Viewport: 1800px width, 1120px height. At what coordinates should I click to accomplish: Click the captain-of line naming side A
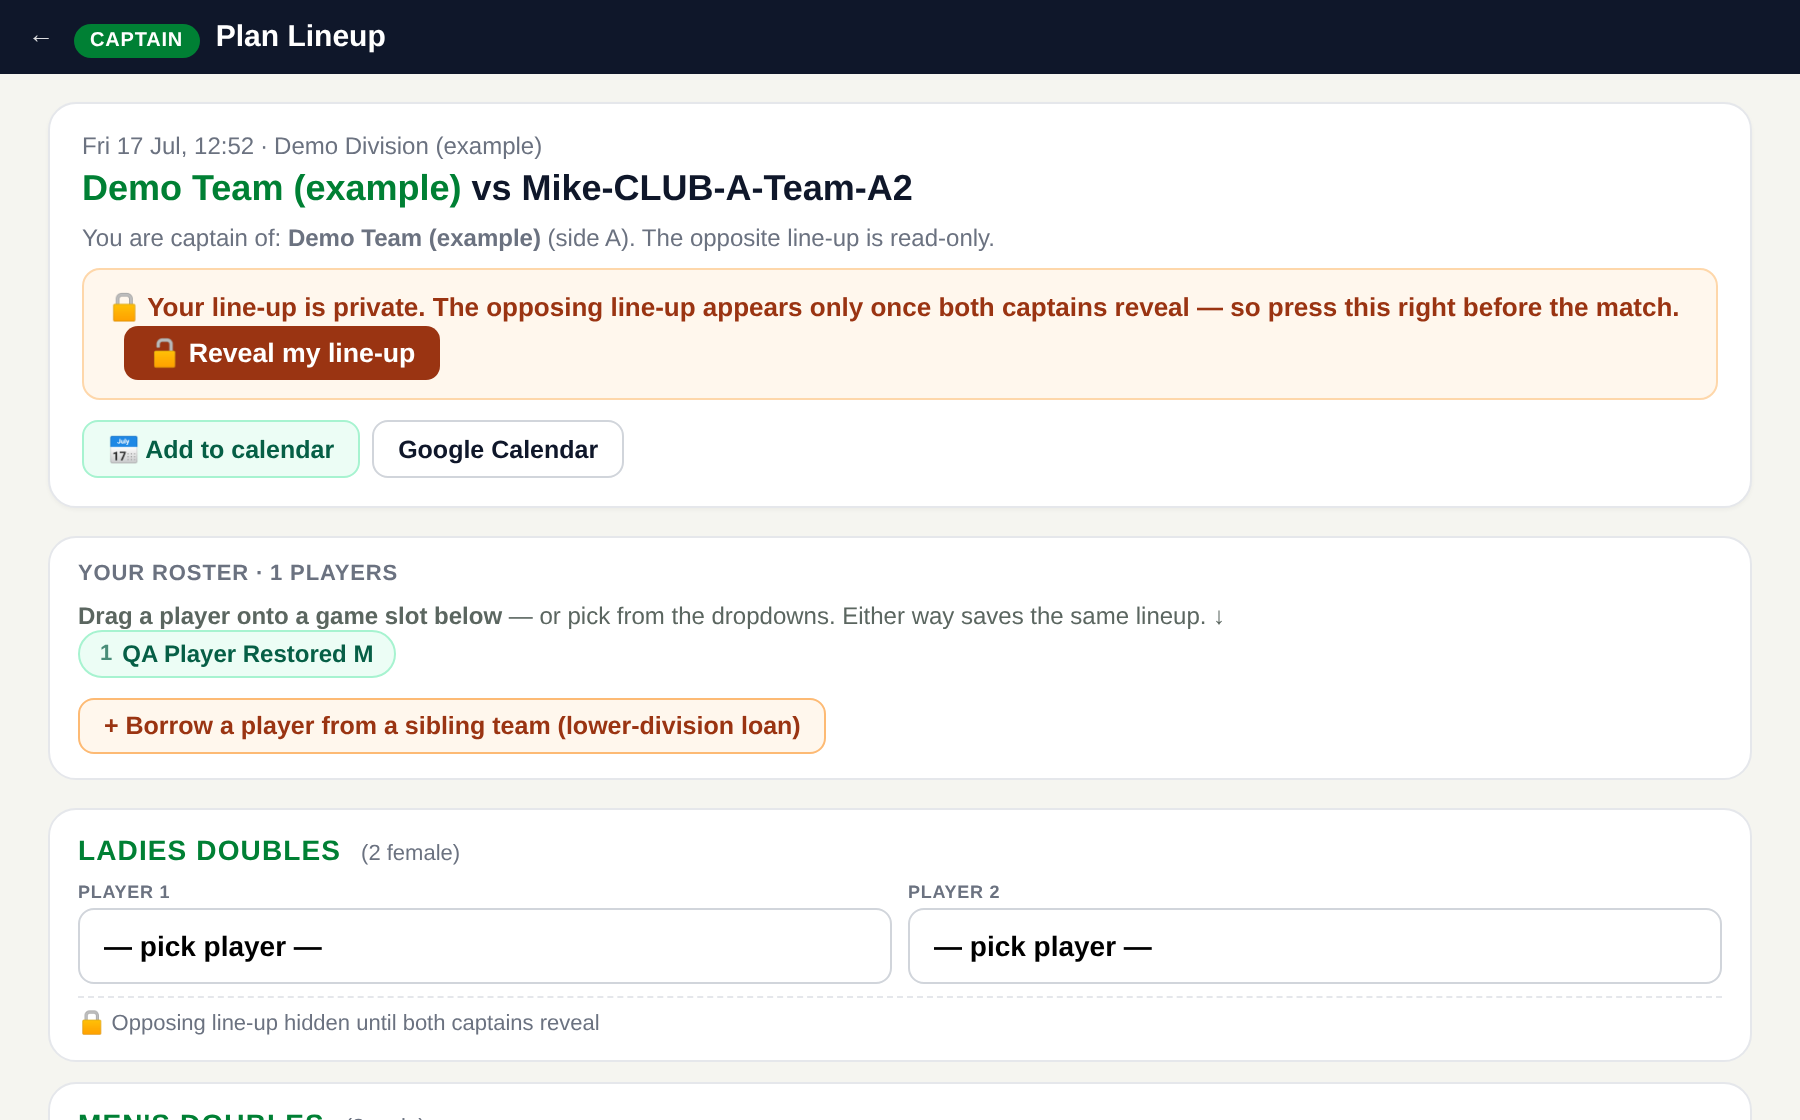[538, 238]
